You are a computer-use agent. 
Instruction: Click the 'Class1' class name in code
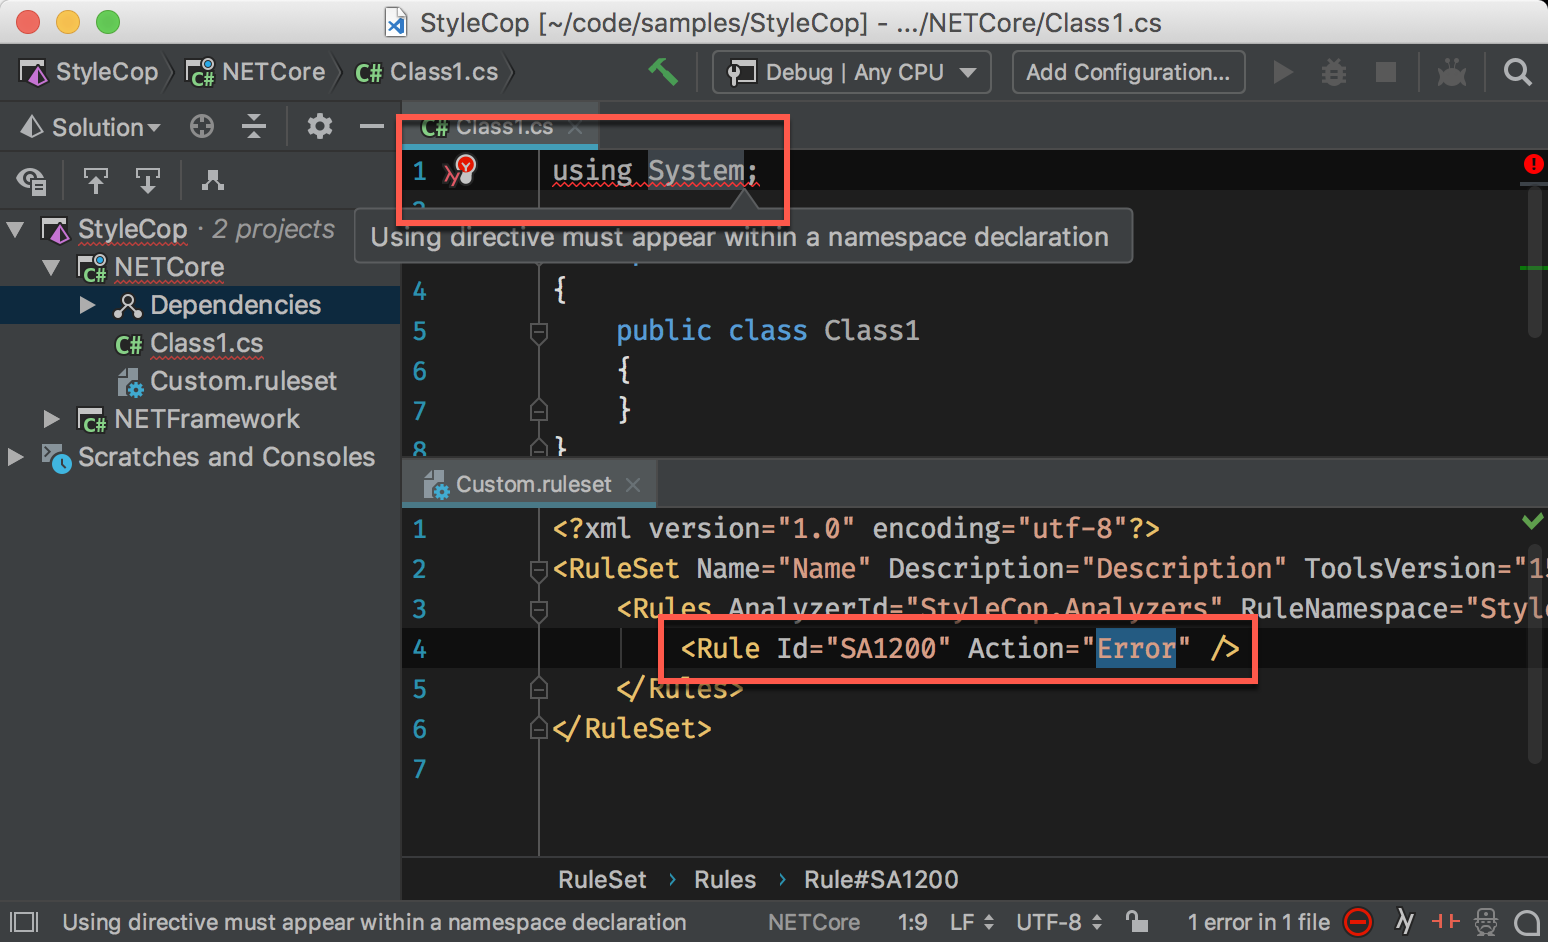[x=872, y=331]
